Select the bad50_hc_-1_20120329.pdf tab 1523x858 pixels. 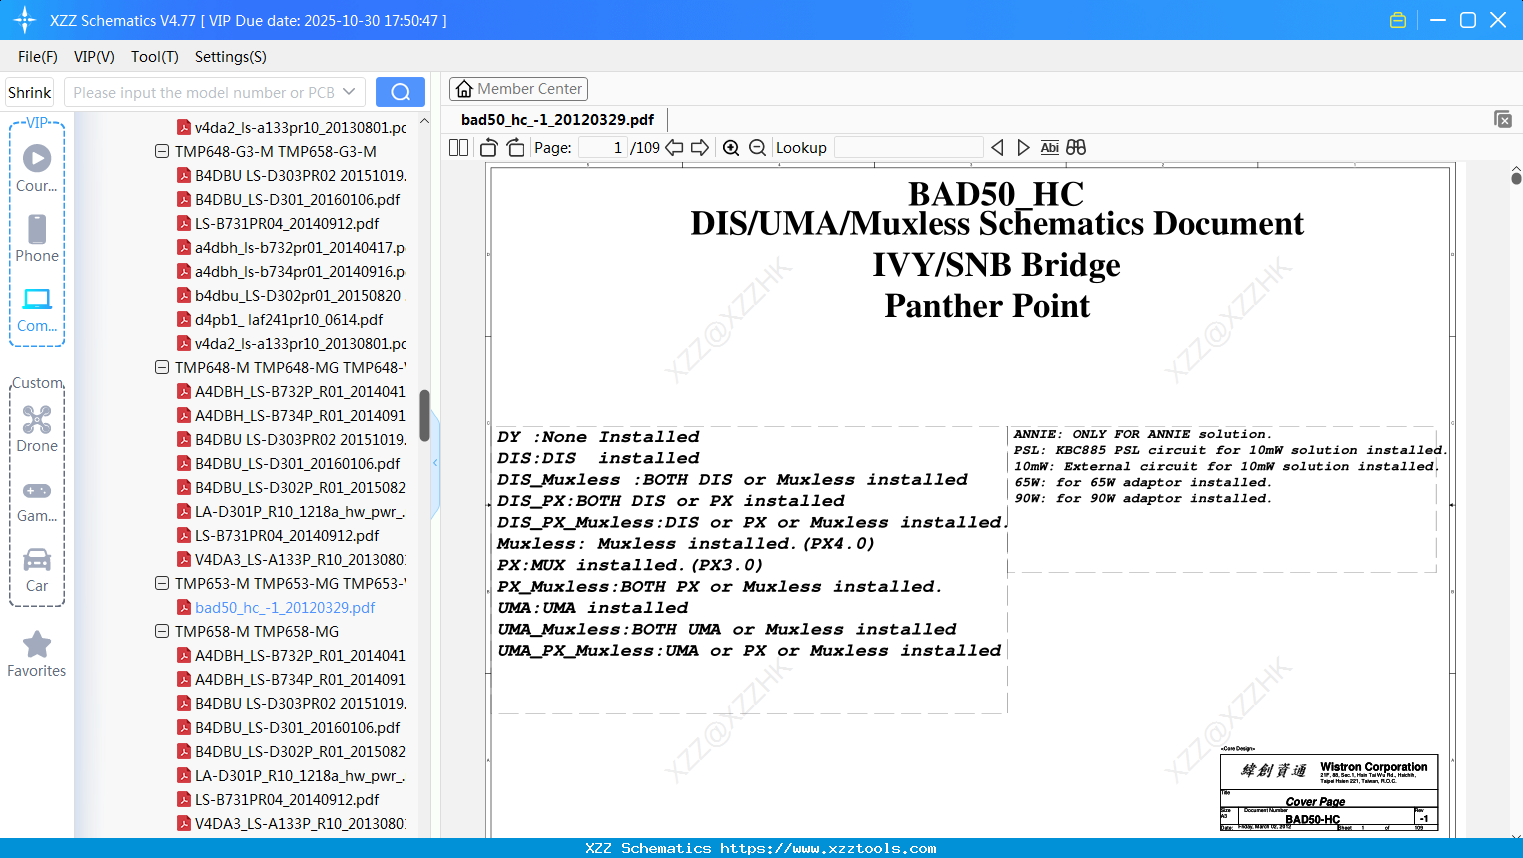[557, 119]
